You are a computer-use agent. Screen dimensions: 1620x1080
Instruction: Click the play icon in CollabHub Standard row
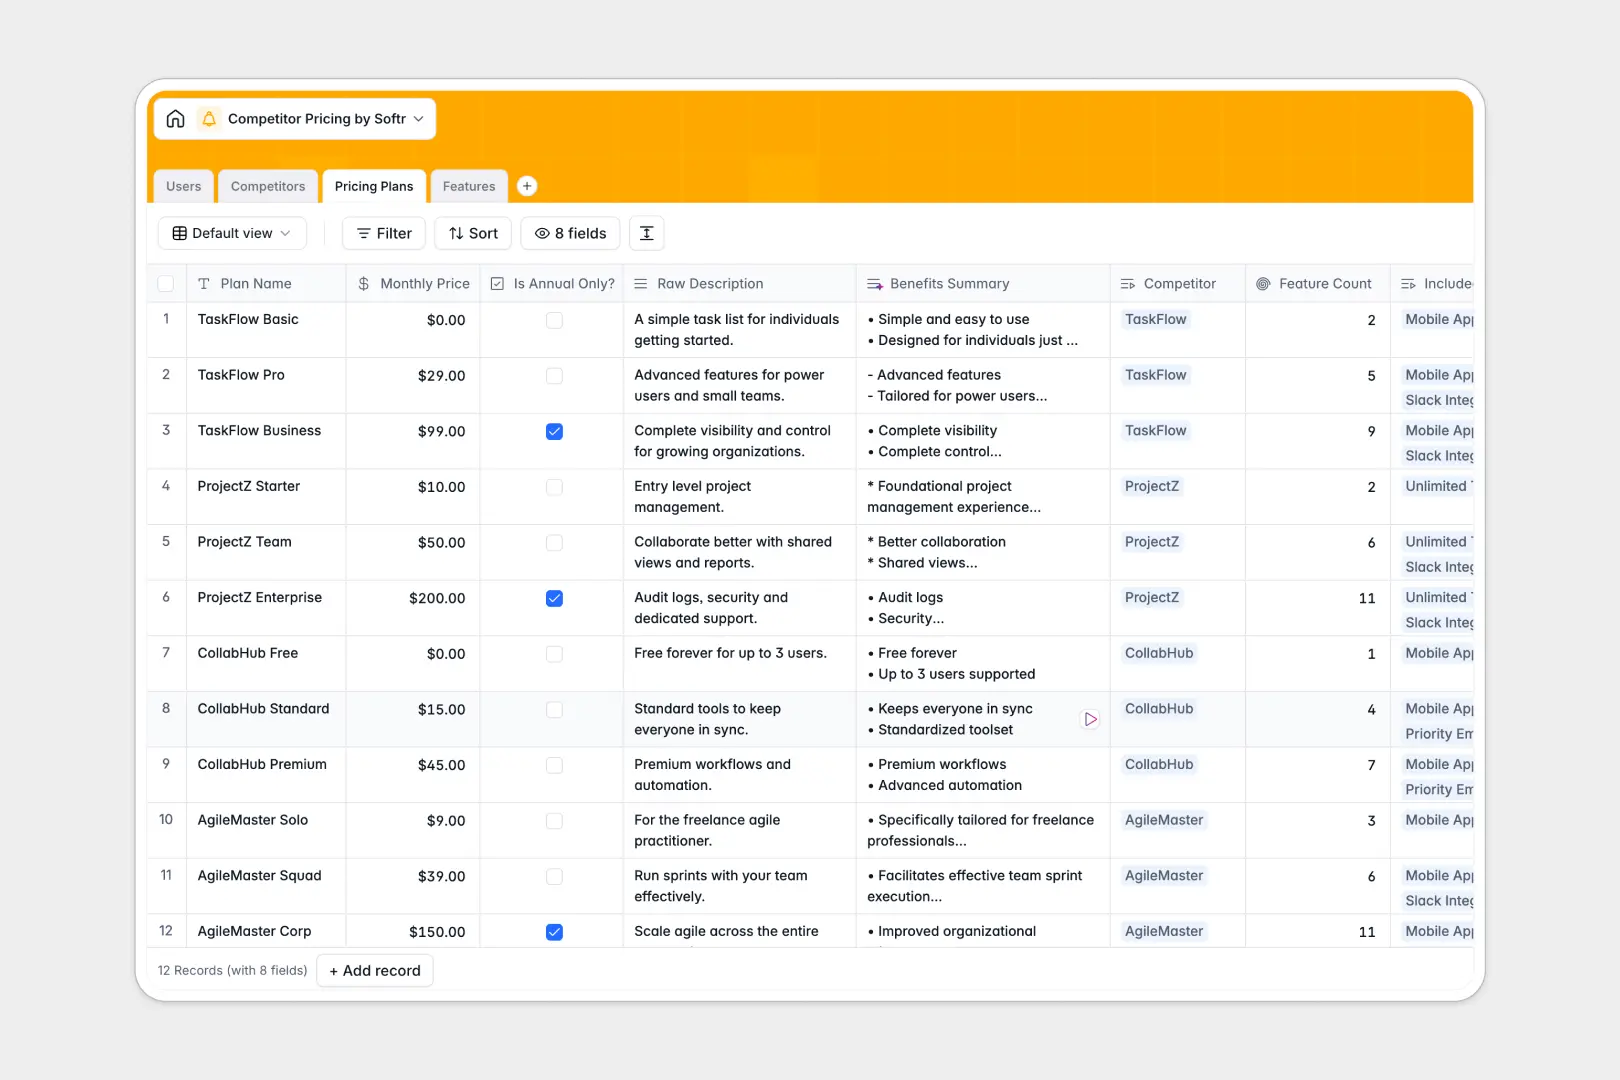(1090, 719)
